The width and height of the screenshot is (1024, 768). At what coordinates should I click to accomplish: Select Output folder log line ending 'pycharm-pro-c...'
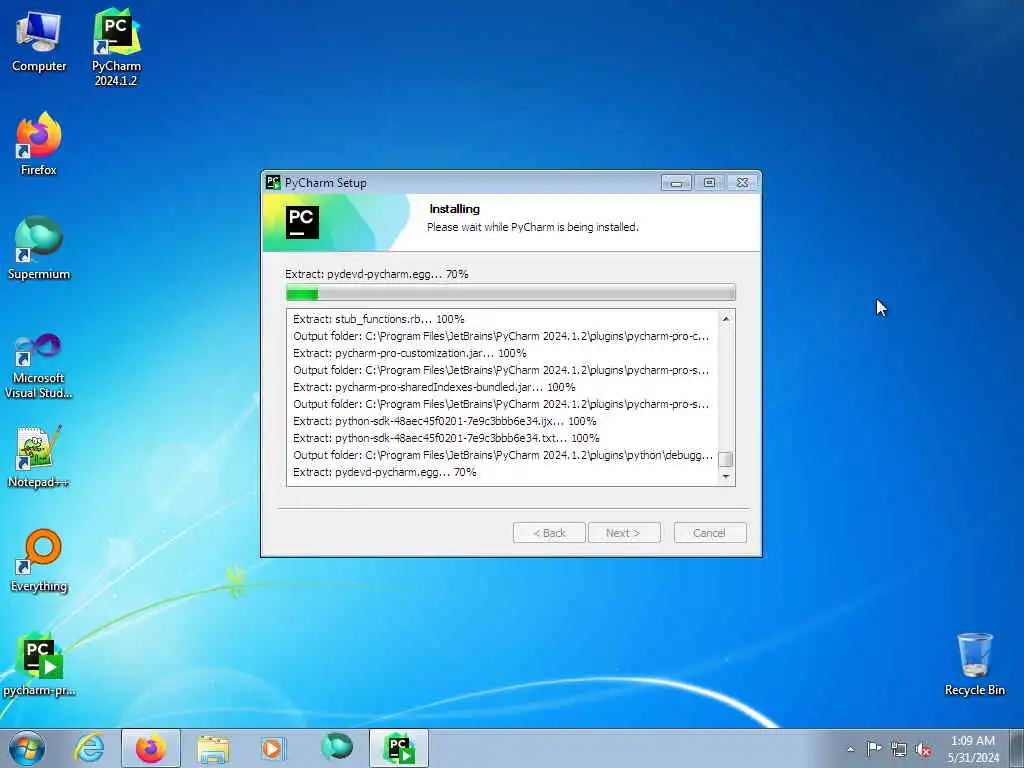pyautogui.click(x=501, y=336)
